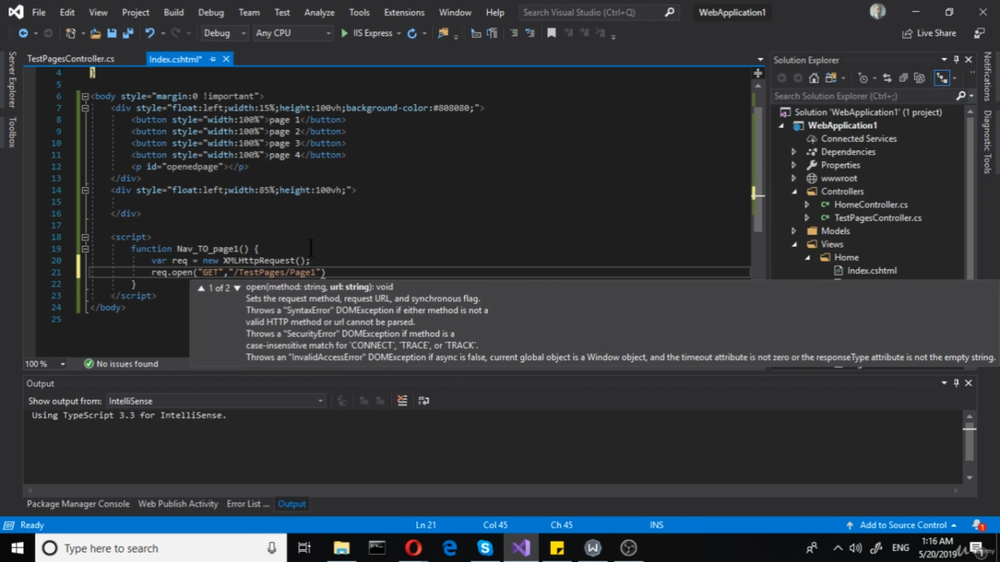Collapse All in Solution Explorer toolbar

click(x=903, y=78)
